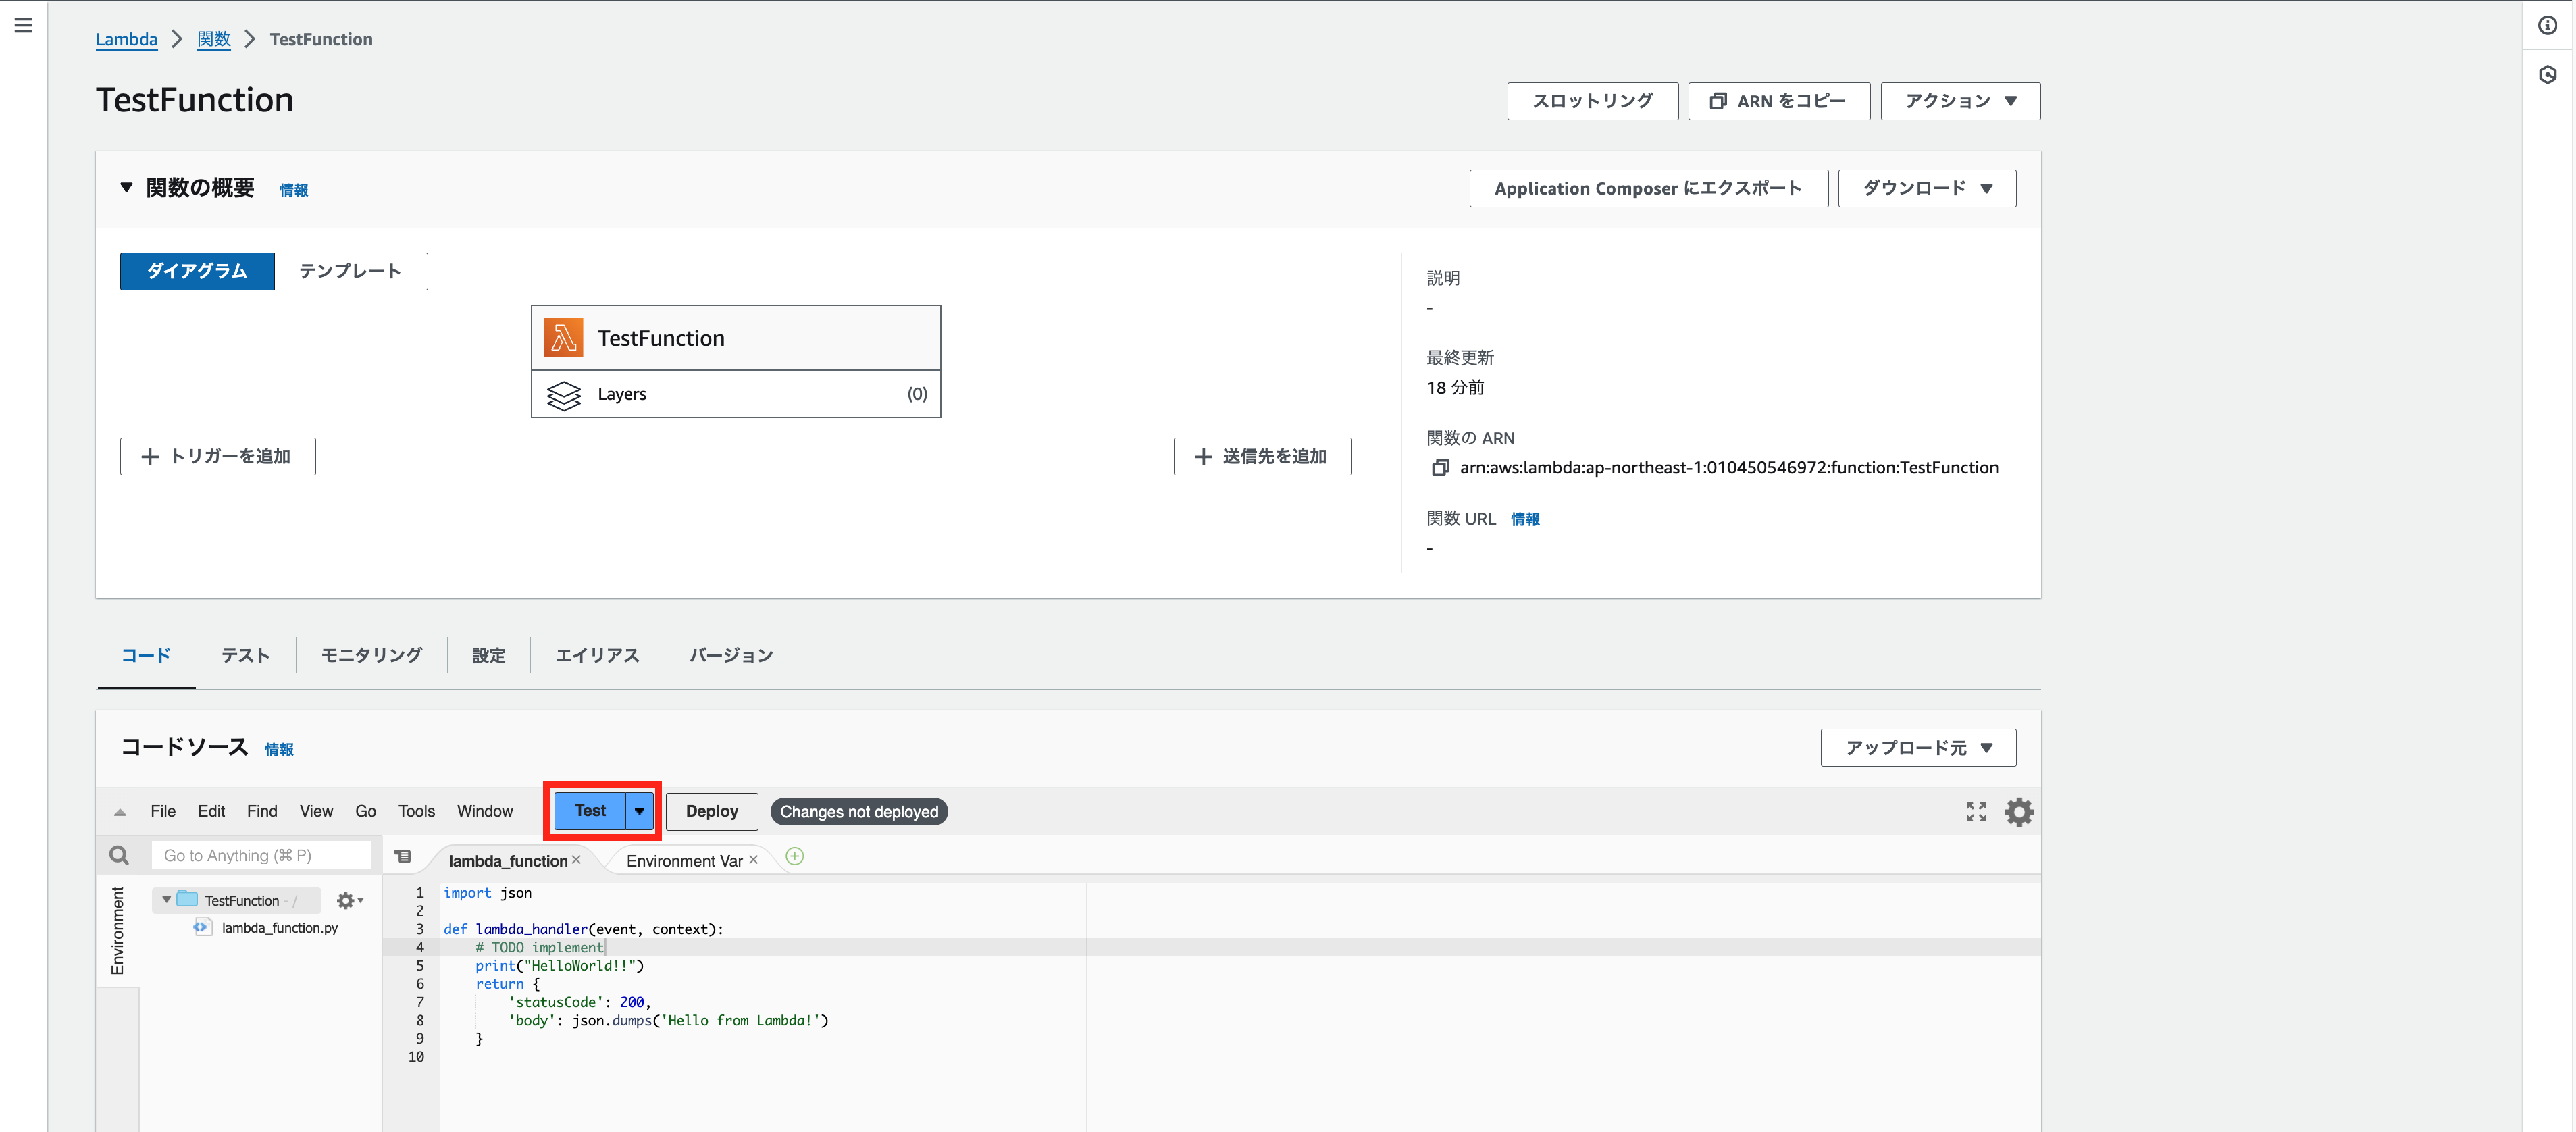Toggle fullscreen editor mode icon

point(1976,811)
